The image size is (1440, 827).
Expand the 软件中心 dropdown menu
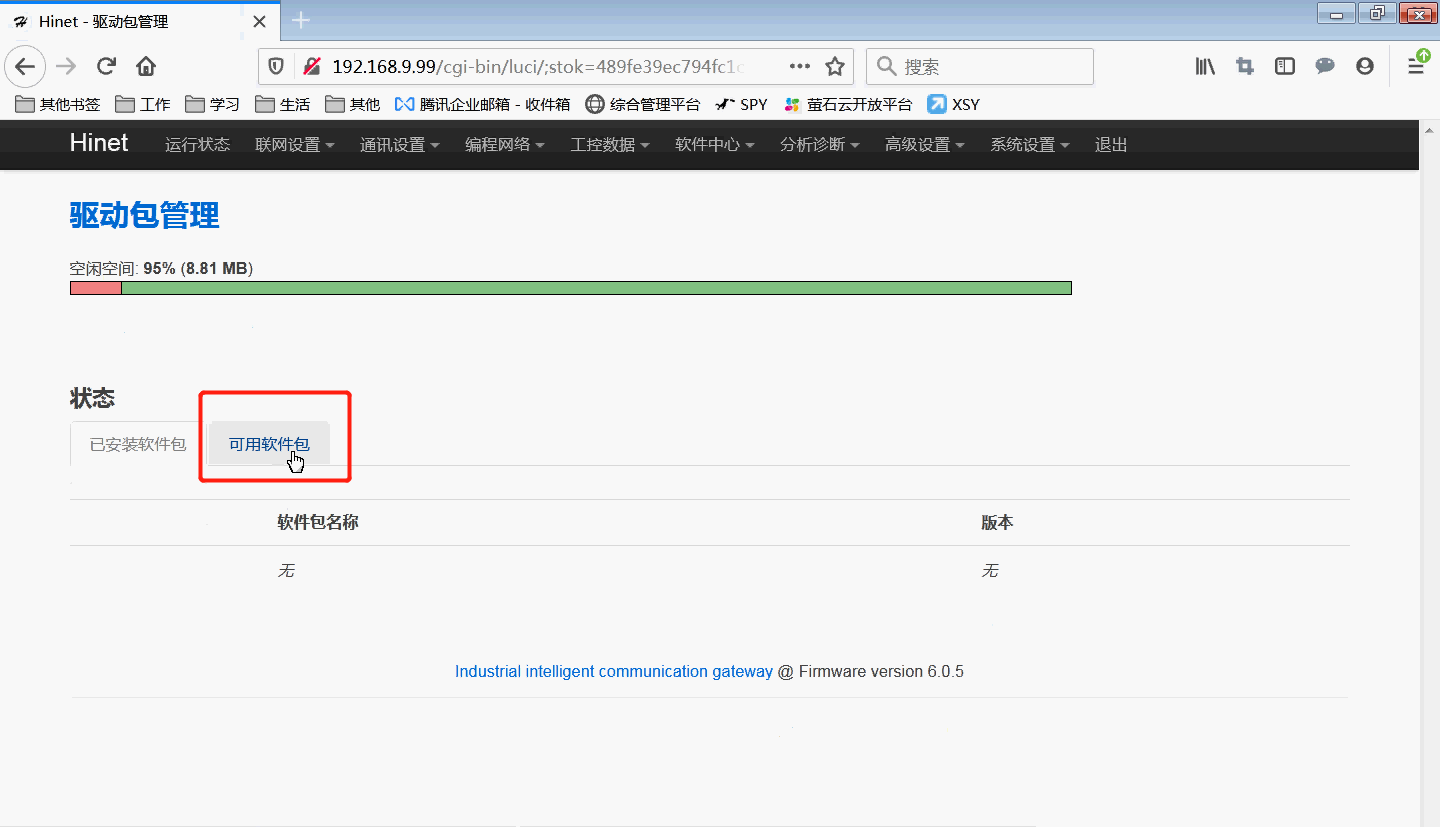pos(714,145)
